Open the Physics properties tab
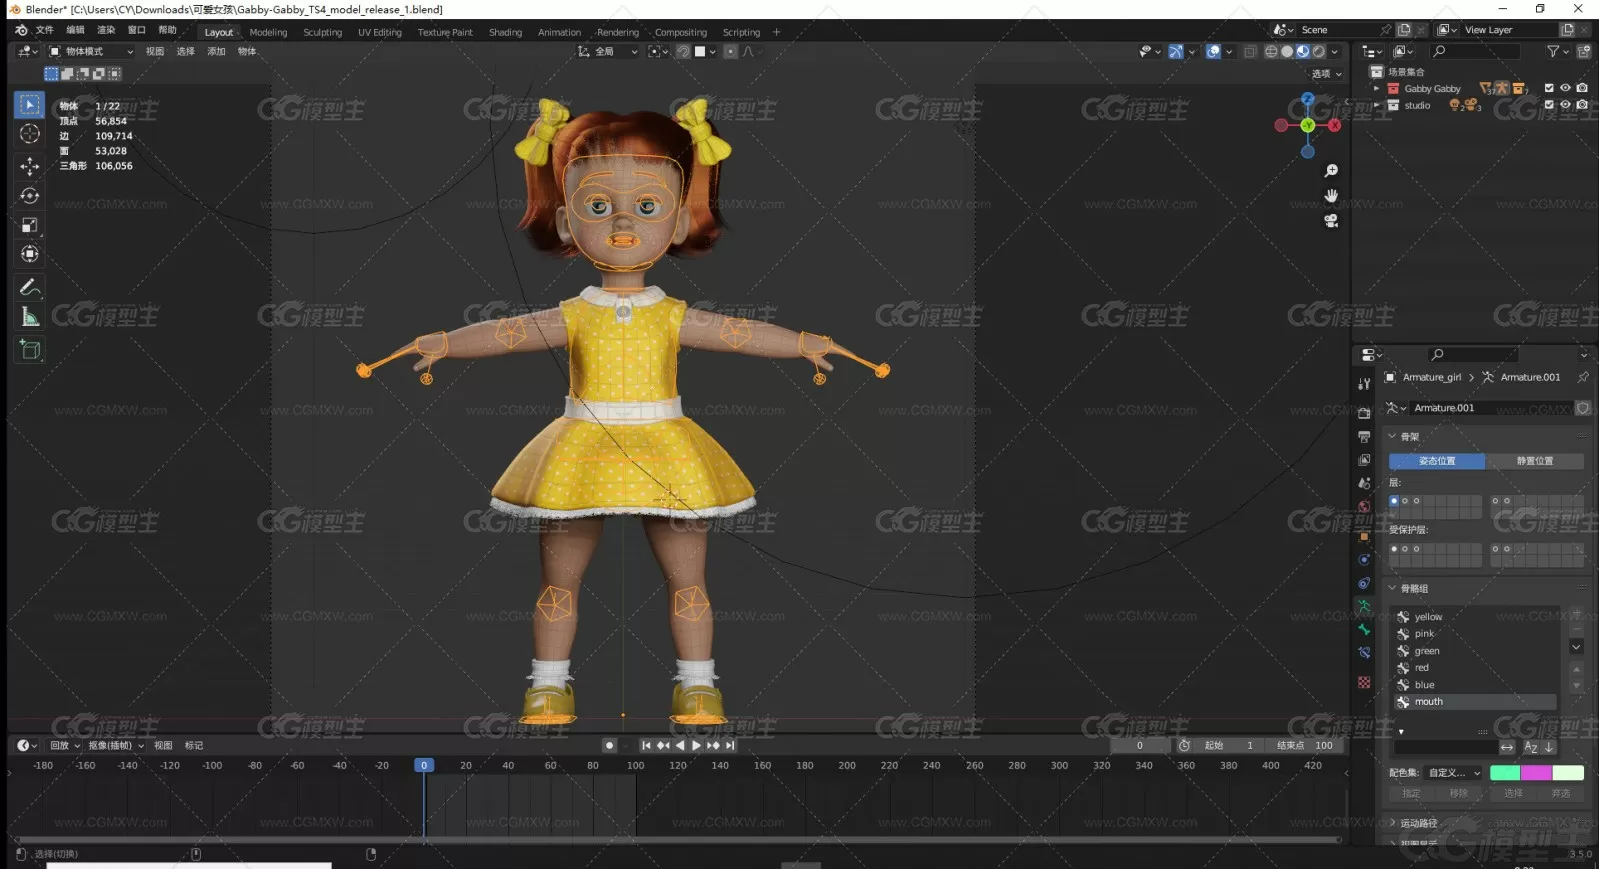1599x869 pixels. [1364, 560]
